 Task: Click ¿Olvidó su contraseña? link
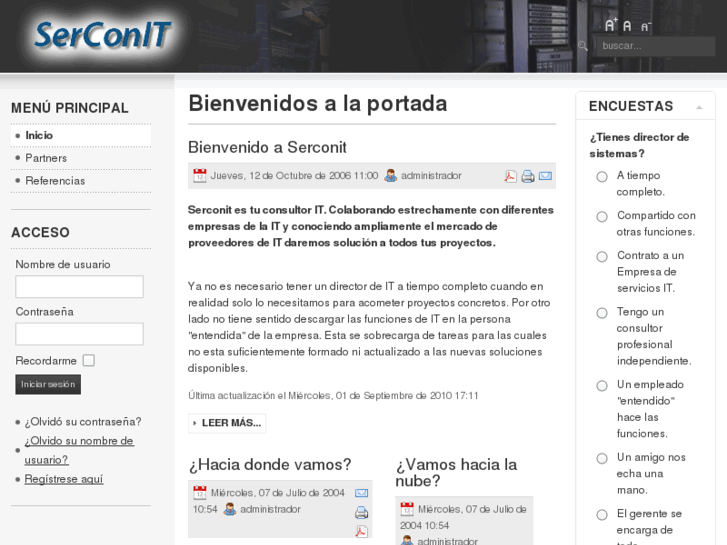[x=83, y=422]
